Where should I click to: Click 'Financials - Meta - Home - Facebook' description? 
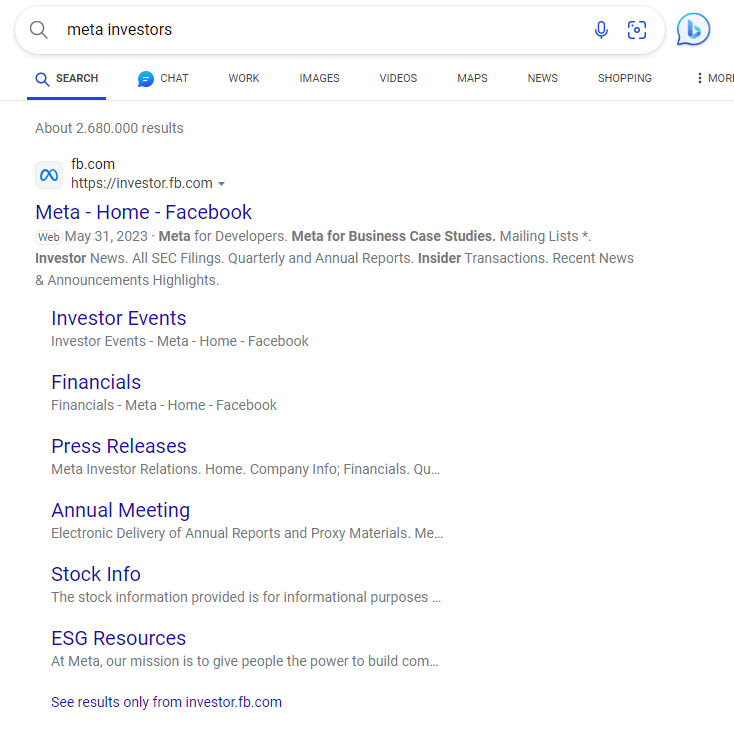pos(164,405)
